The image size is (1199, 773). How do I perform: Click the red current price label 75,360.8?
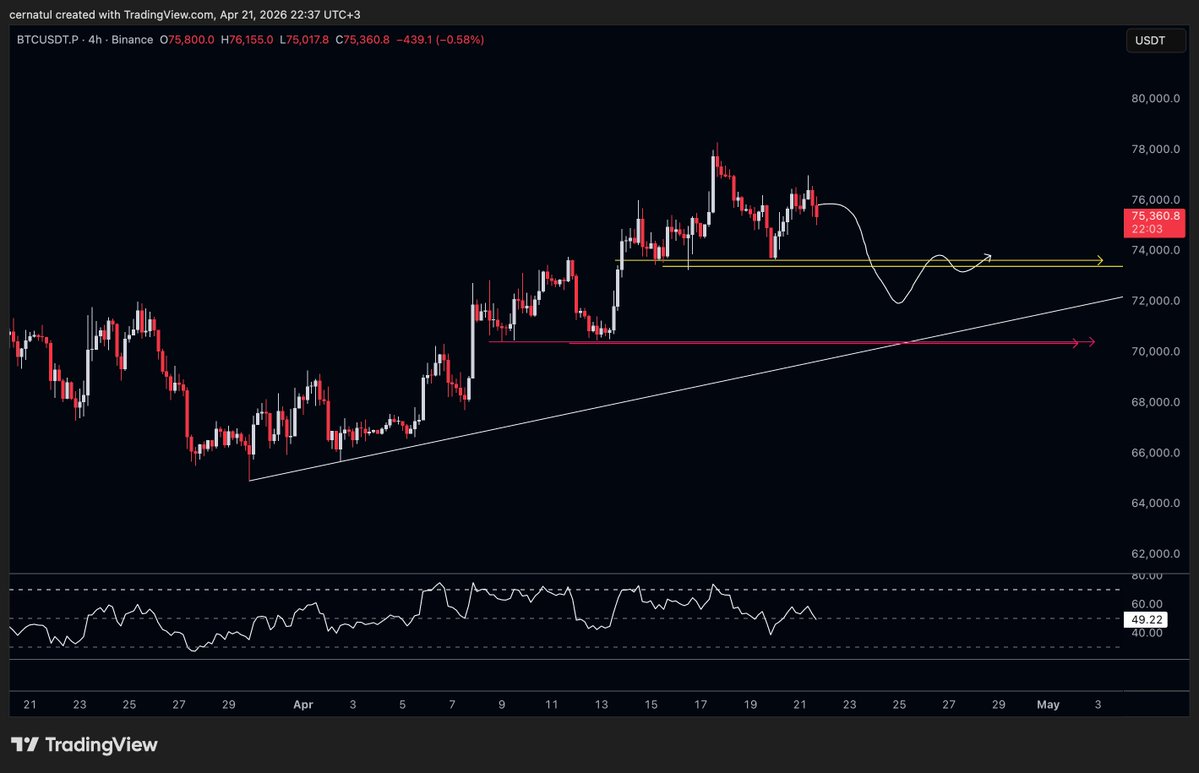(x=1155, y=215)
